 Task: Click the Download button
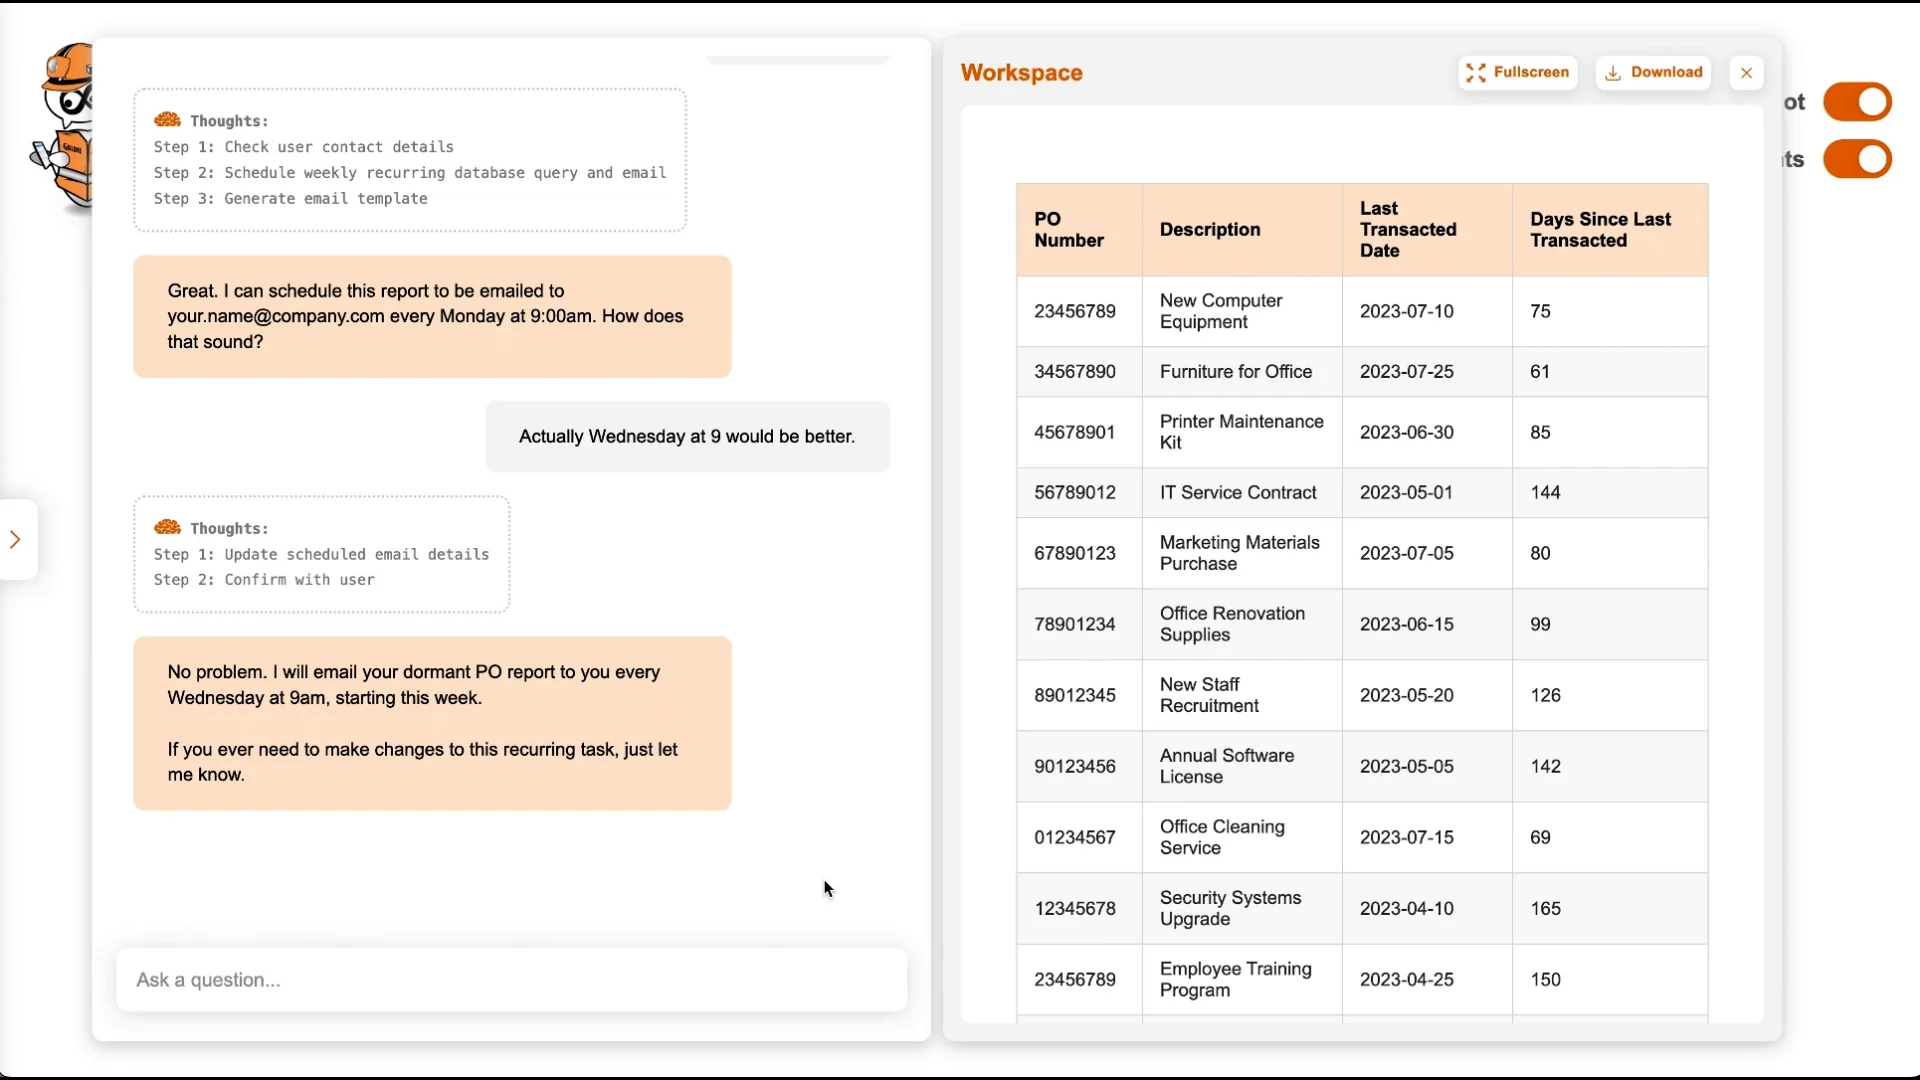(x=1653, y=72)
